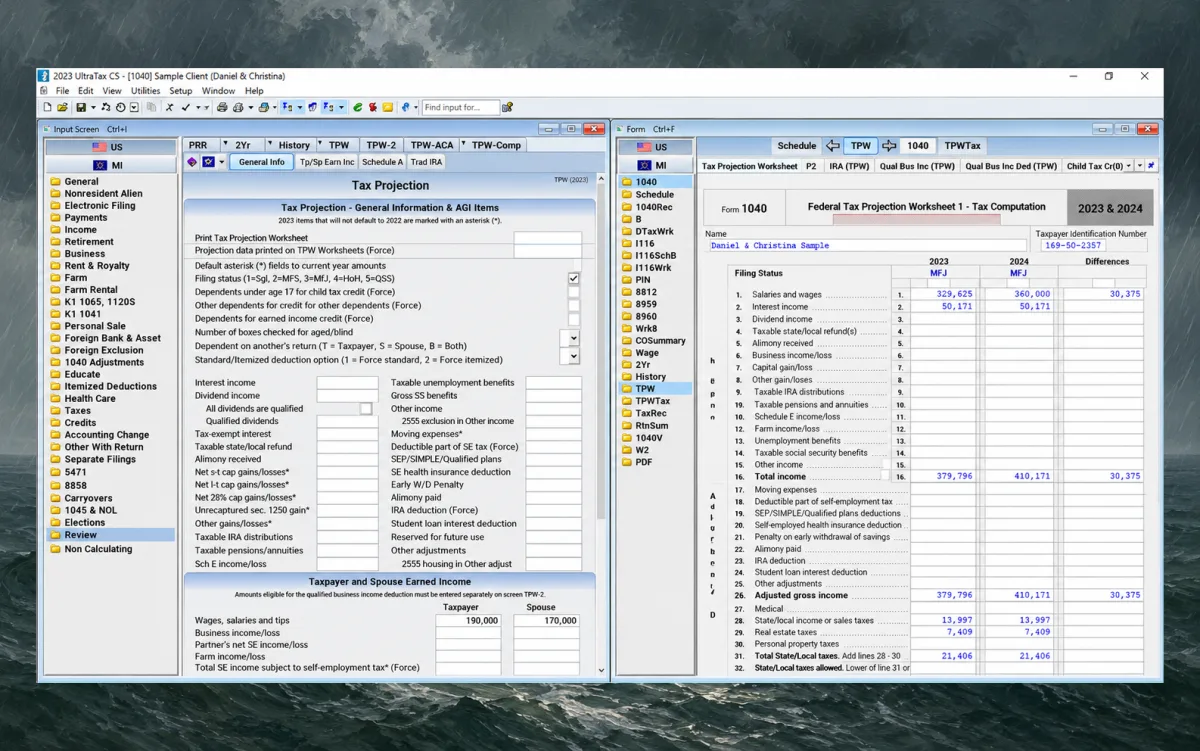Open the Utilities menu
This screenshot has height=751, width=1200.
click(x=145, y=91)
